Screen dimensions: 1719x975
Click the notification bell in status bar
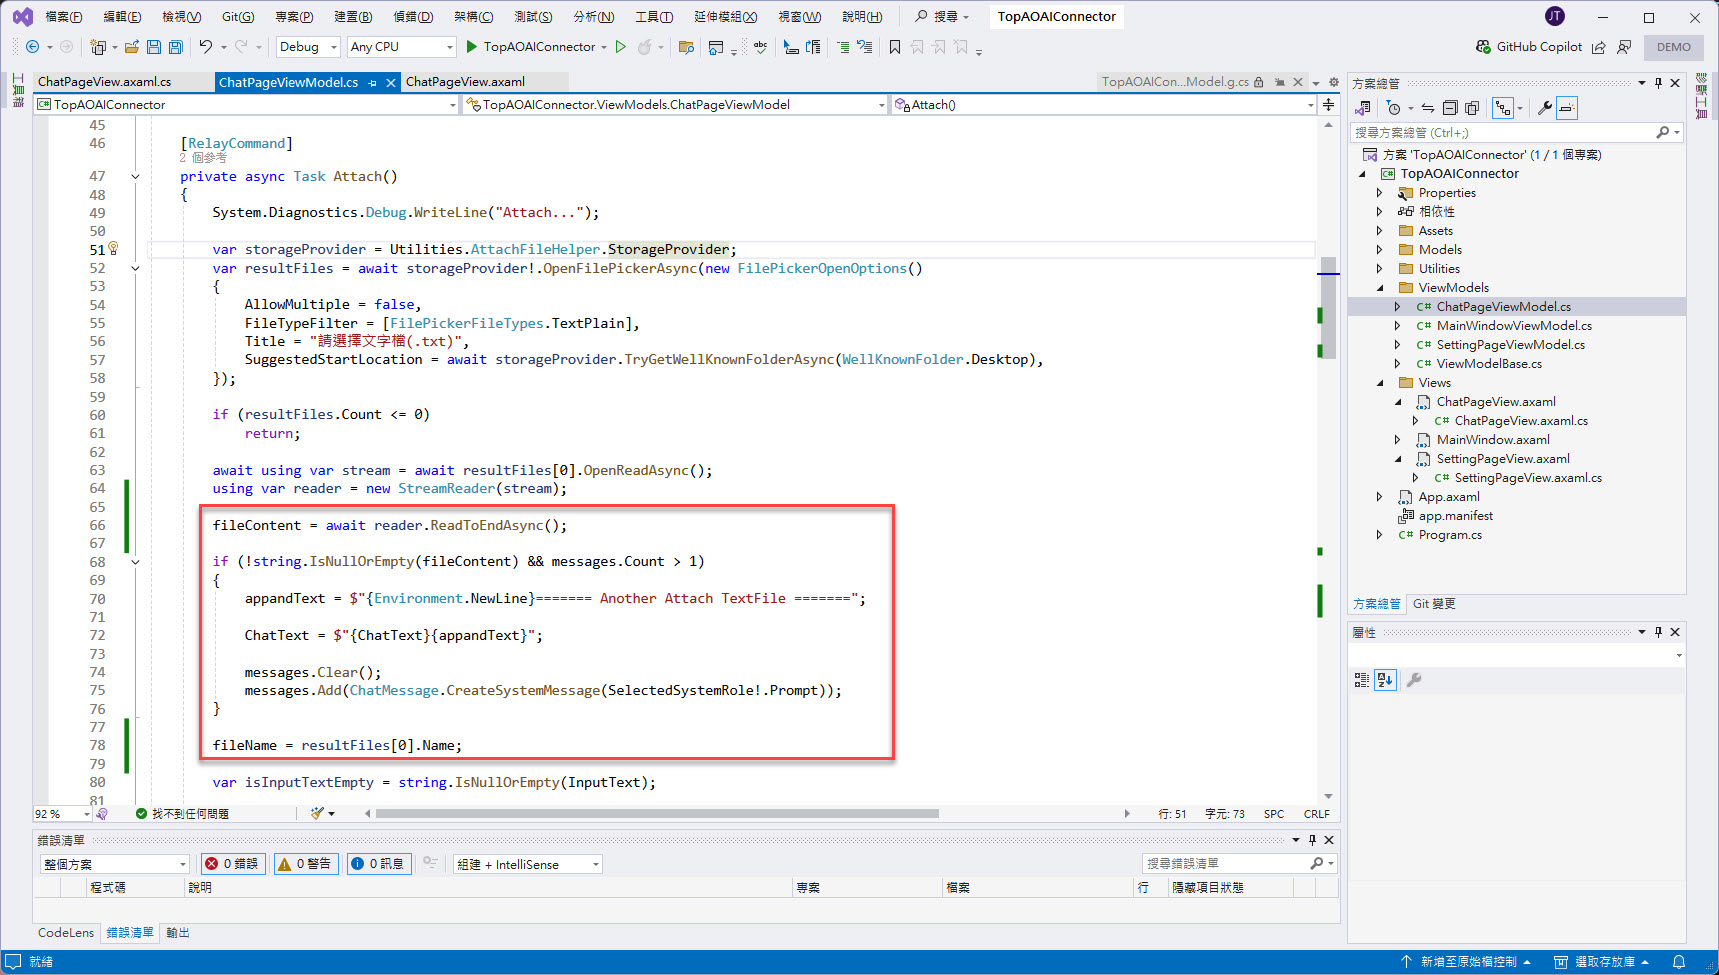(1679, 962)
